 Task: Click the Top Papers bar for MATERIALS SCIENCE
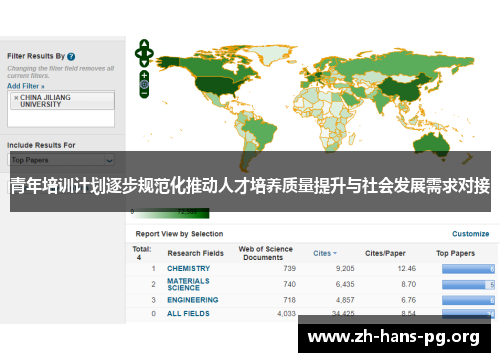(x=468, y=285)
